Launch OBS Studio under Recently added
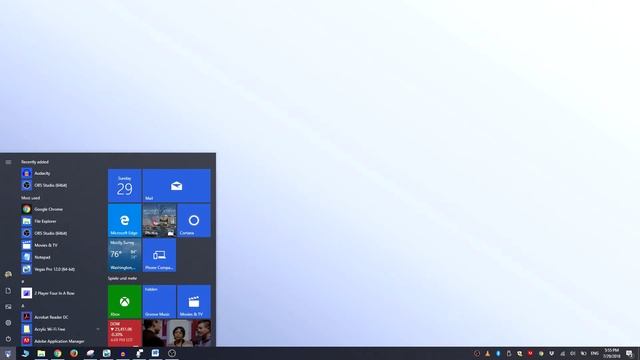 61,185
